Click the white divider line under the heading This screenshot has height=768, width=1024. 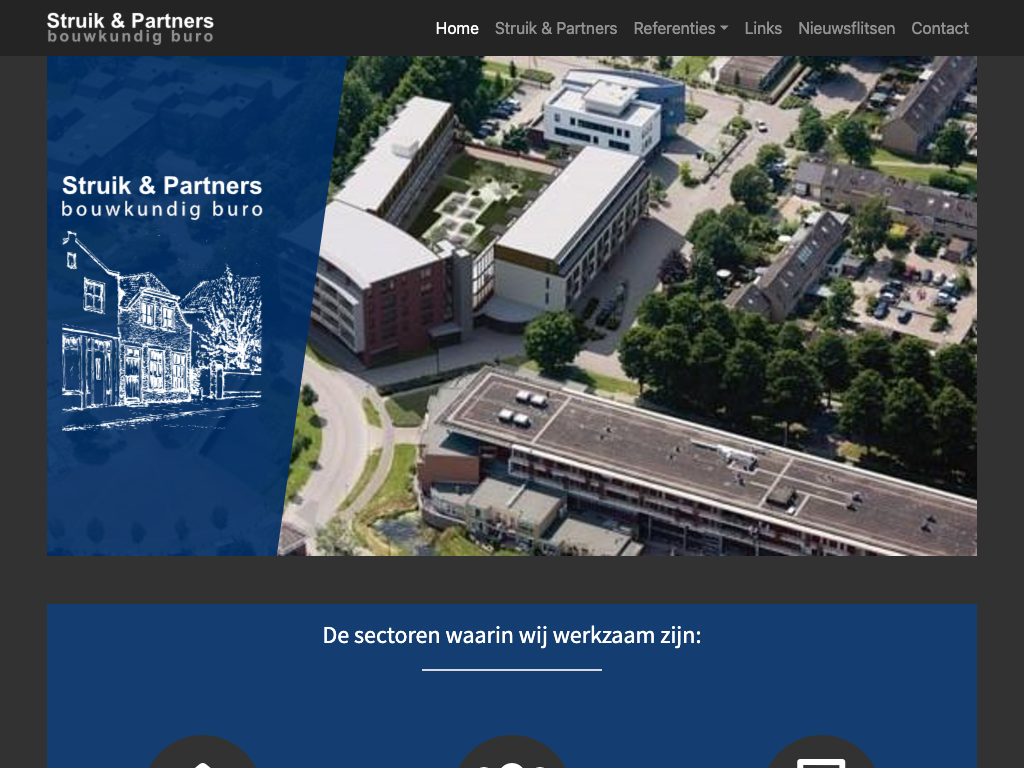point(512,669)
